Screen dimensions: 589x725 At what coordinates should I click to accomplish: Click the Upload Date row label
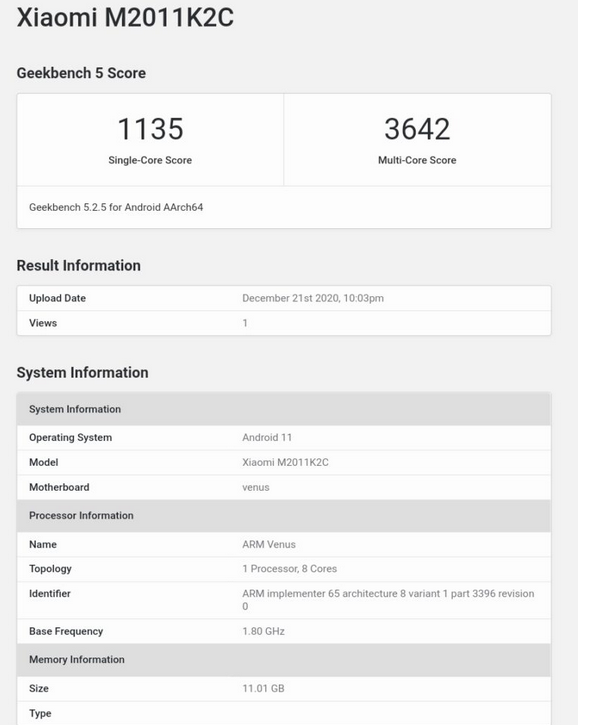[x=57, y=298]
